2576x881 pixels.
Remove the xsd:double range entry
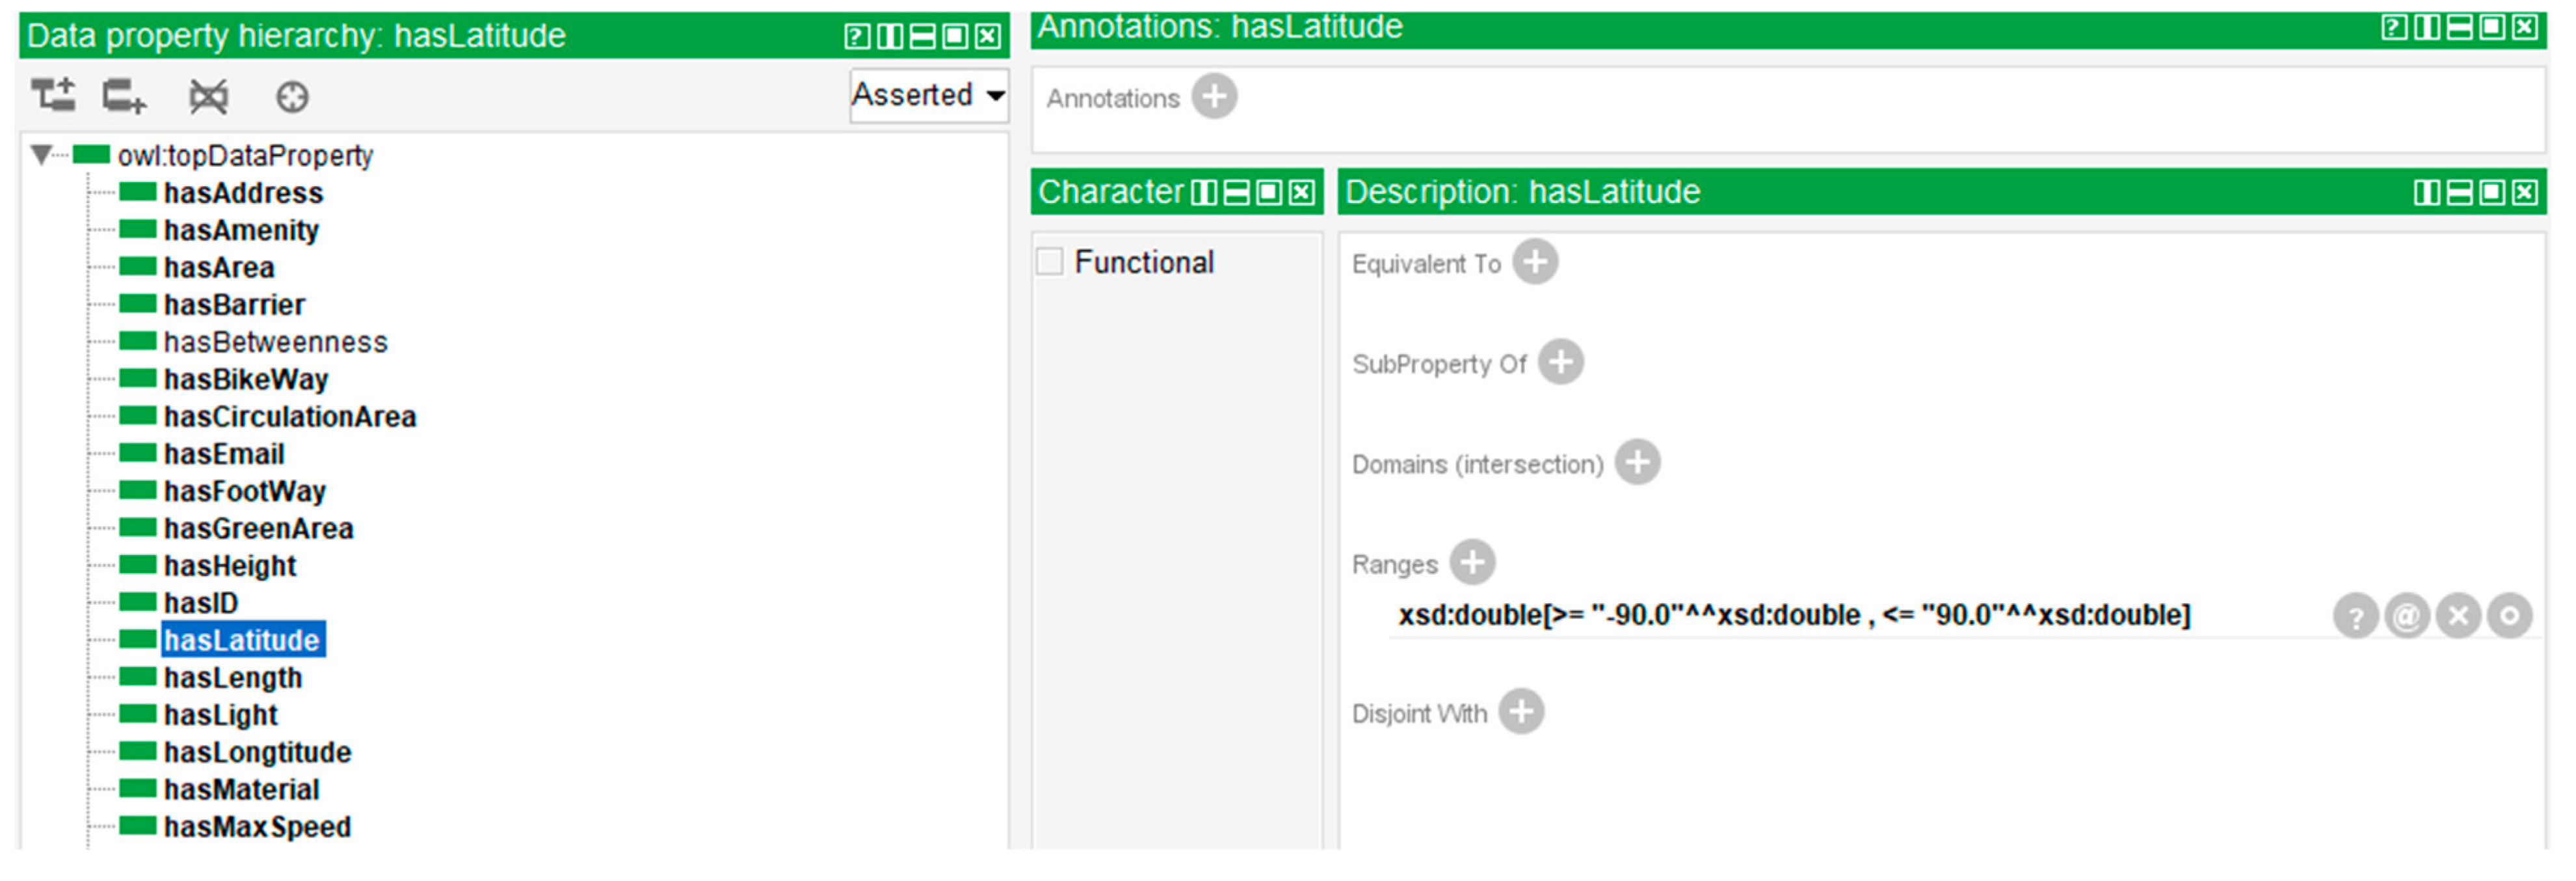[2458, 616]
